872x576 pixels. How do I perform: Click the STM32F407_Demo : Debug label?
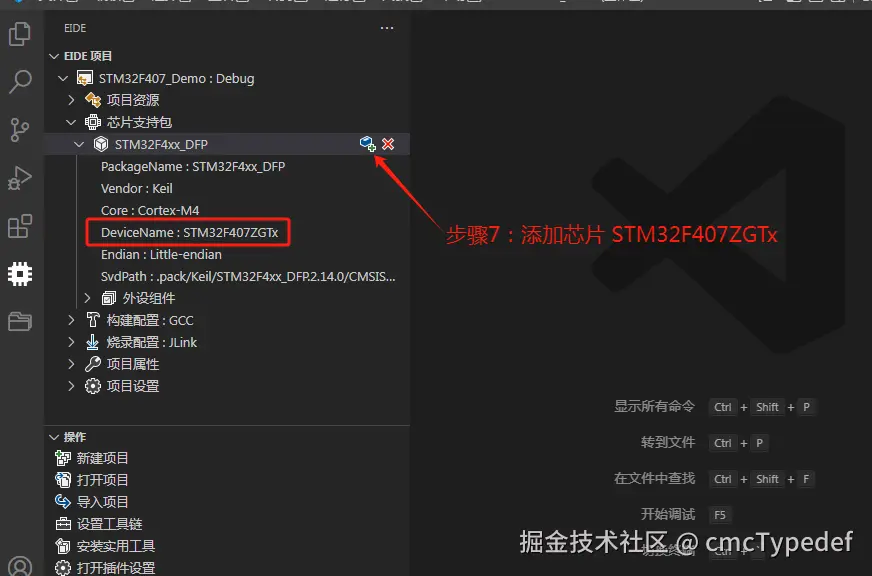tap(176, 78)
